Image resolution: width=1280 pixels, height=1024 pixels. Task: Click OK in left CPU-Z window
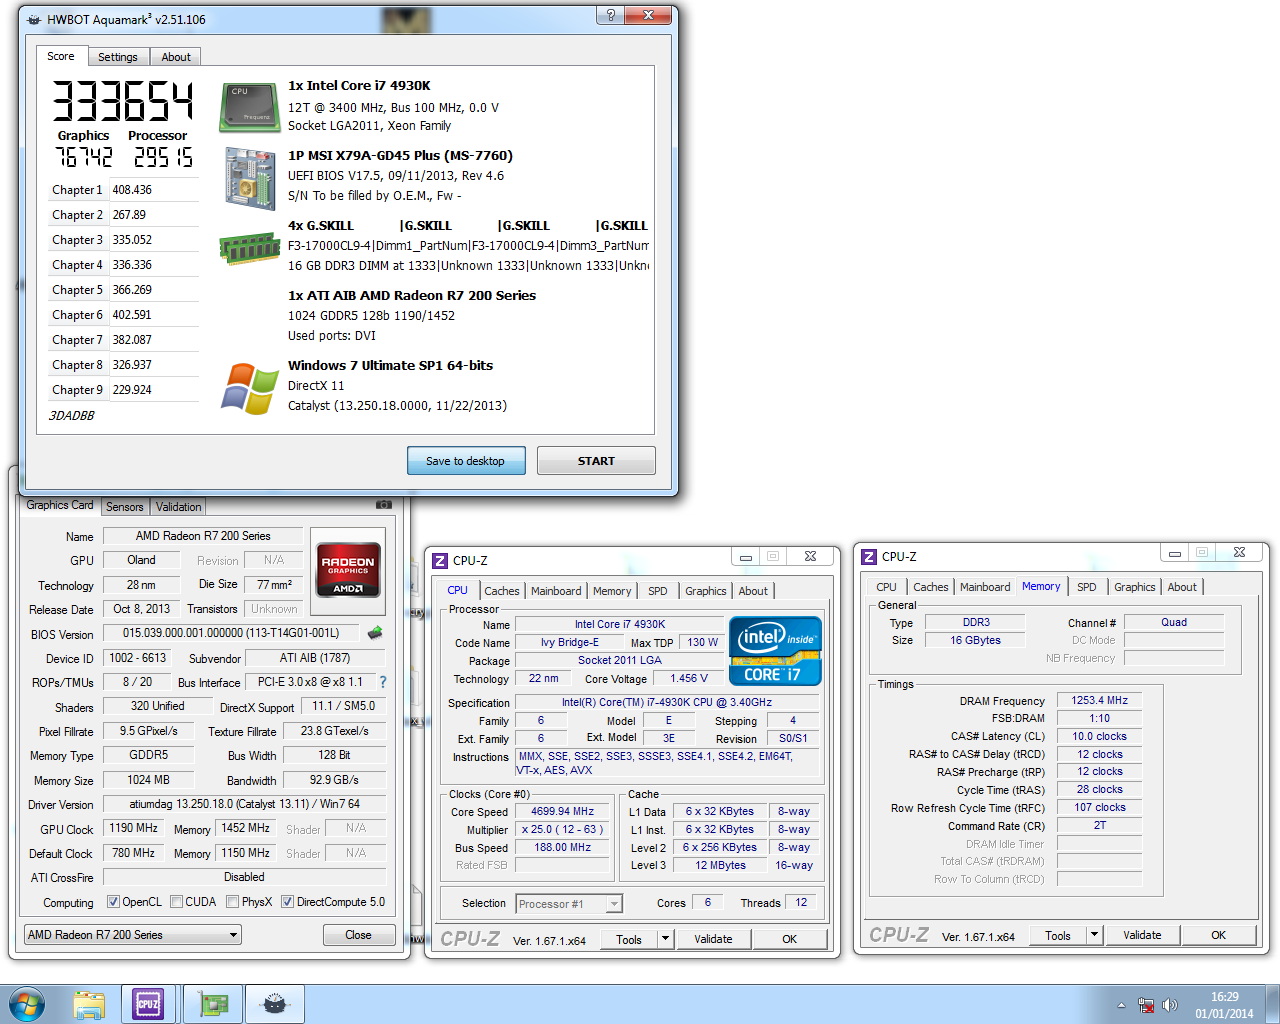[x=790, y=939]
